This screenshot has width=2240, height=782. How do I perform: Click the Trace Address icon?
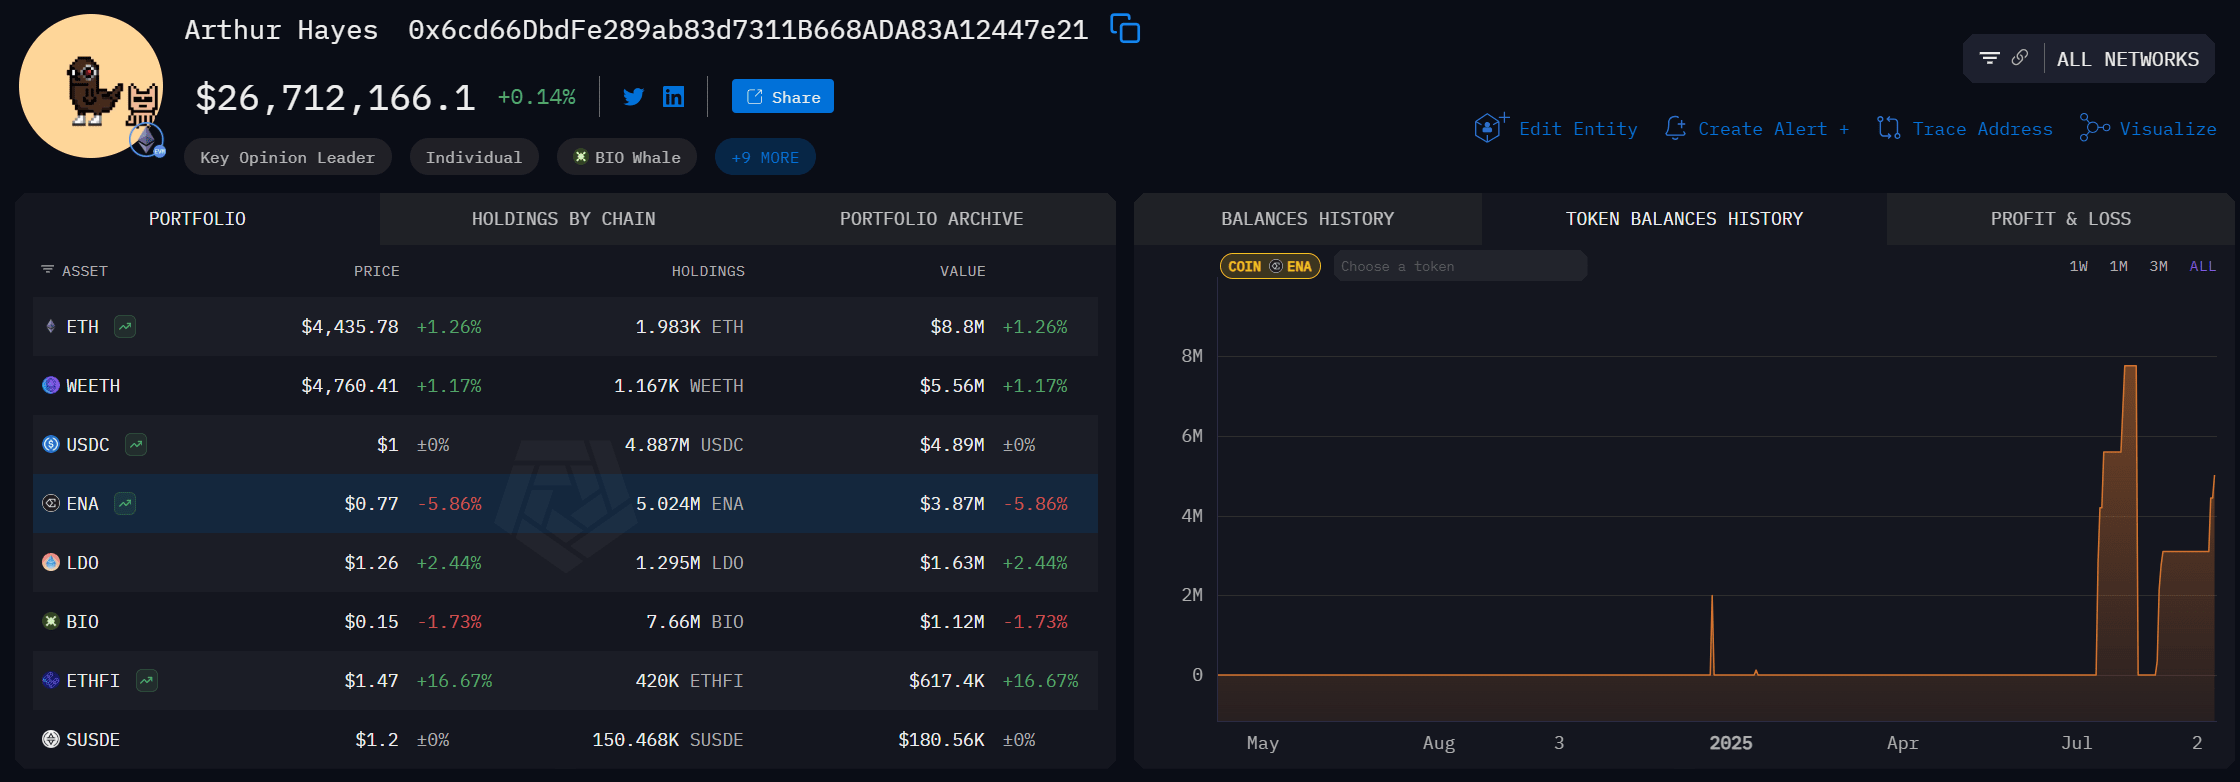pos(1889,128)
